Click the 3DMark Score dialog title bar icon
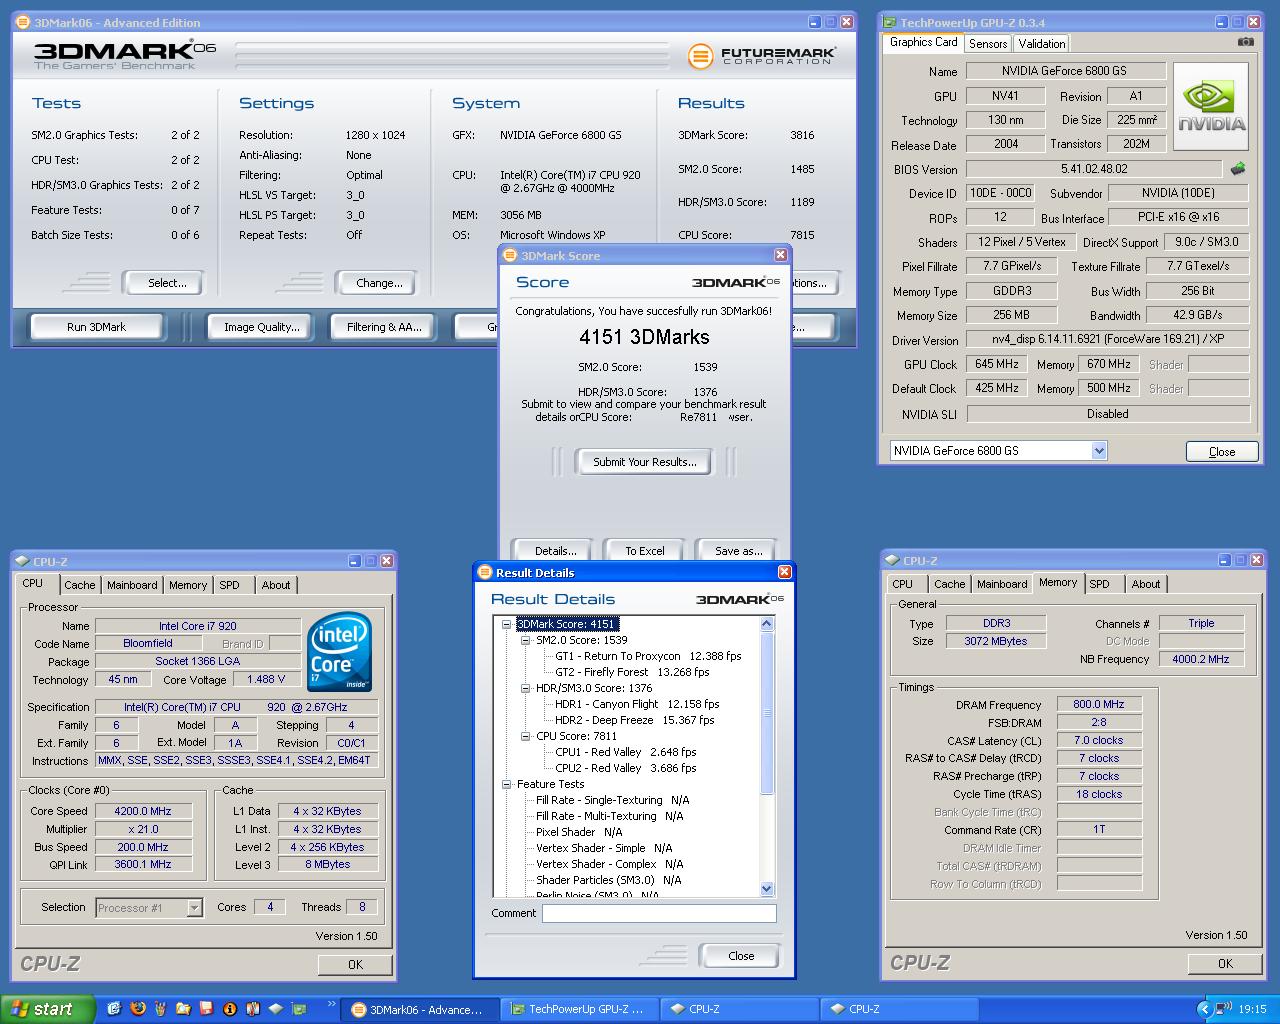 pos(510,255)
